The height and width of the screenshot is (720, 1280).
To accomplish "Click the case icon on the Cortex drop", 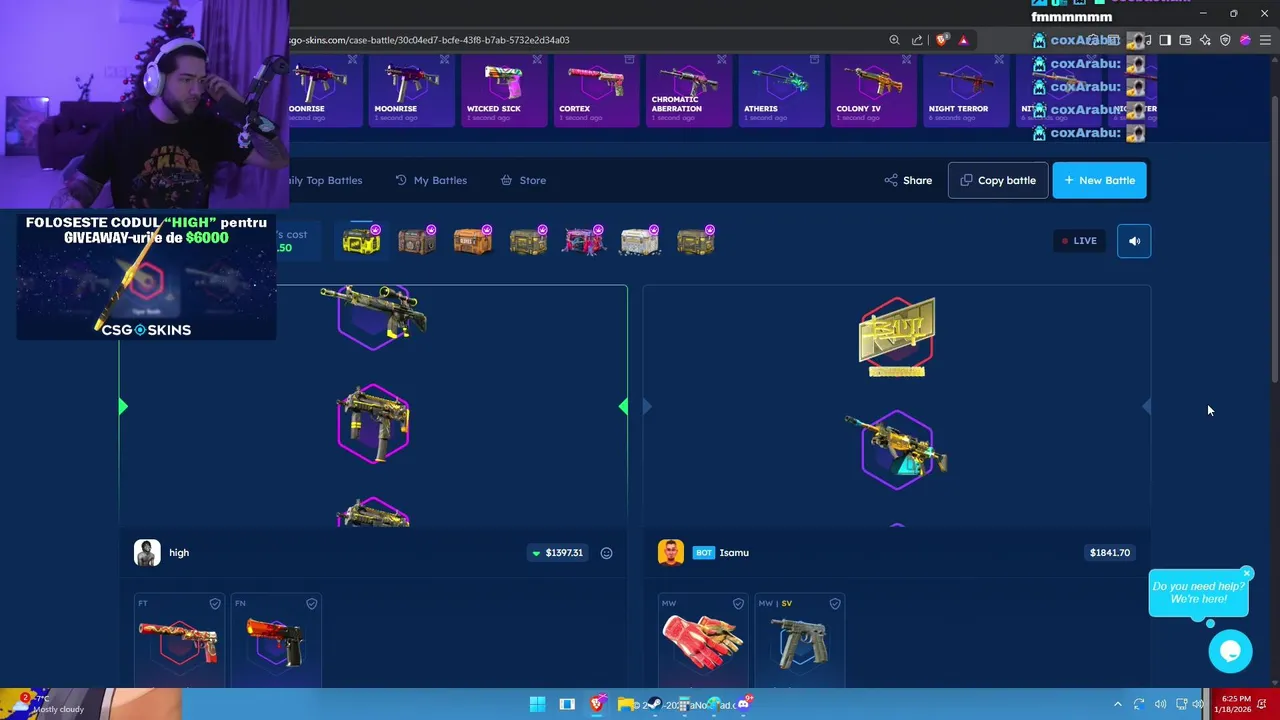I will (x=629, y=60).
